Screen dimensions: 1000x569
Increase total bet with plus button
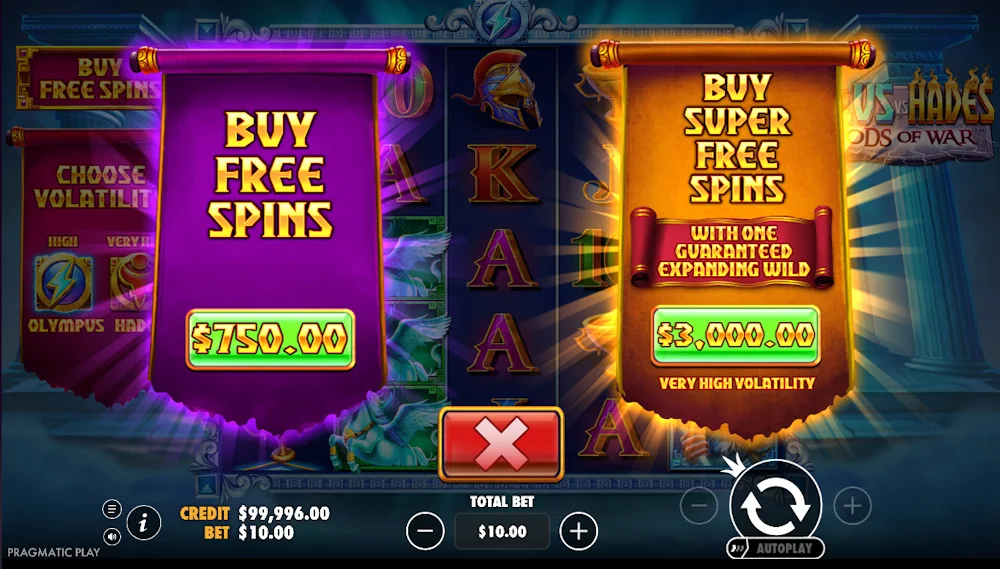tap(578, 531)
